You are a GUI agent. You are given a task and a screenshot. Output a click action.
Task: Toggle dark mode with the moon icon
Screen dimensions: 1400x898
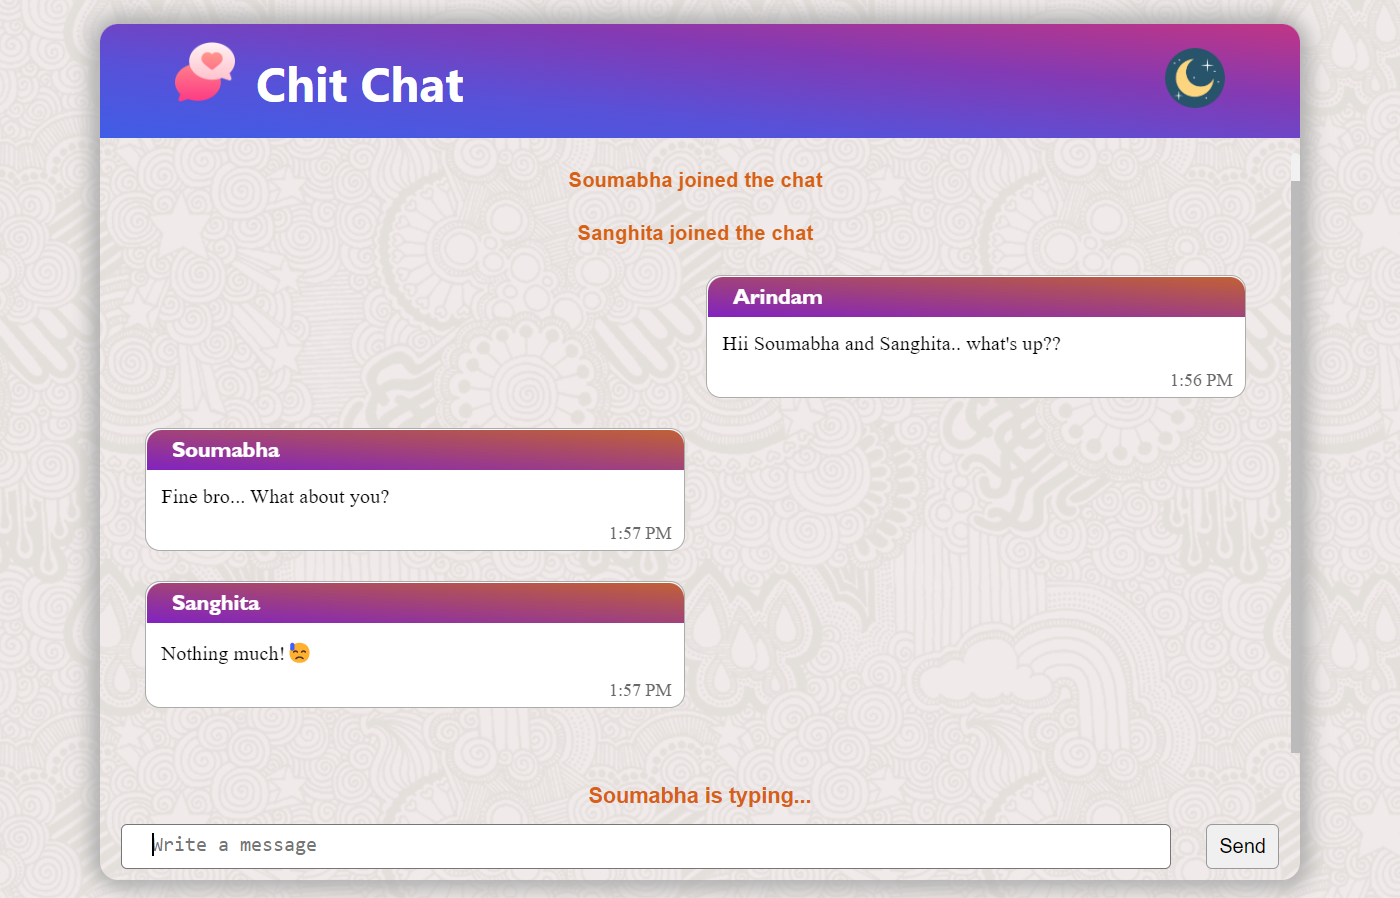click(x=1194, y=78)
